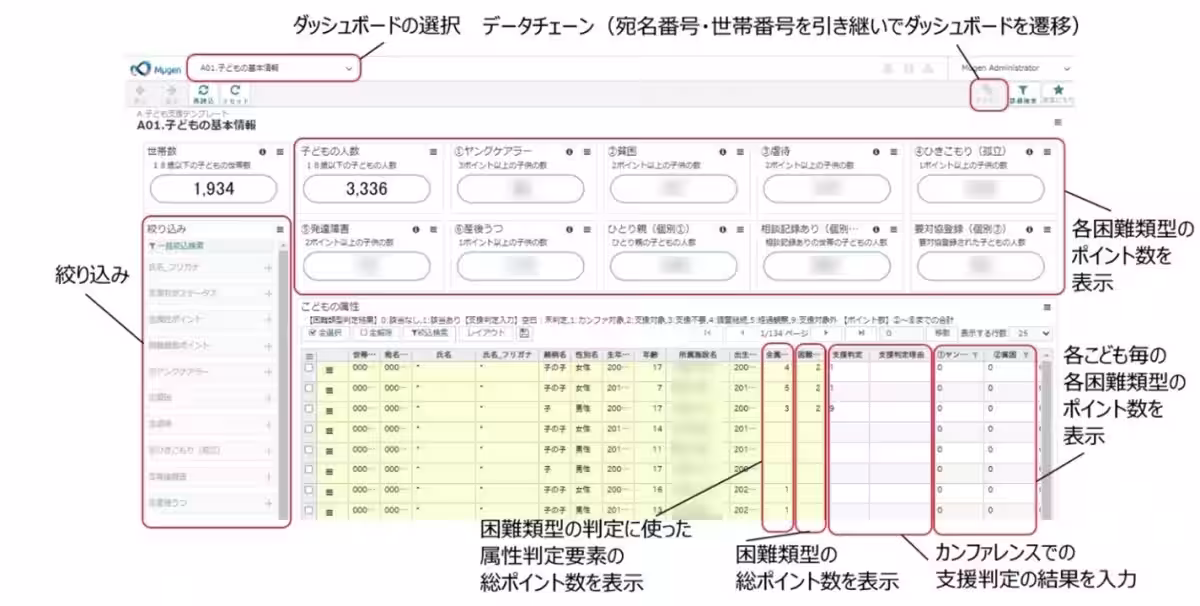Image resolution: width=1200 pixels, height=606 pixels.
Task: Show info icon for ②貧困 card
Action: 722,152
